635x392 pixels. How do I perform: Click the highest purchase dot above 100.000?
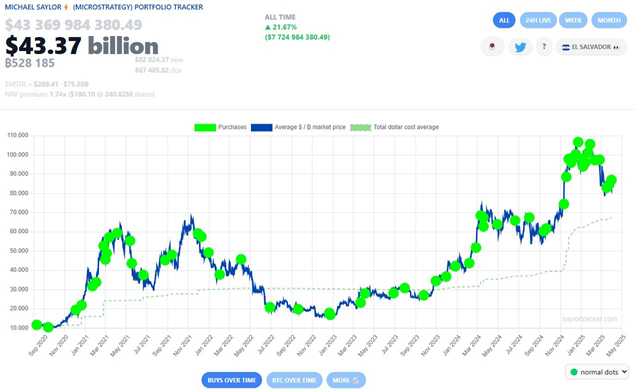(x=578, y=142)
